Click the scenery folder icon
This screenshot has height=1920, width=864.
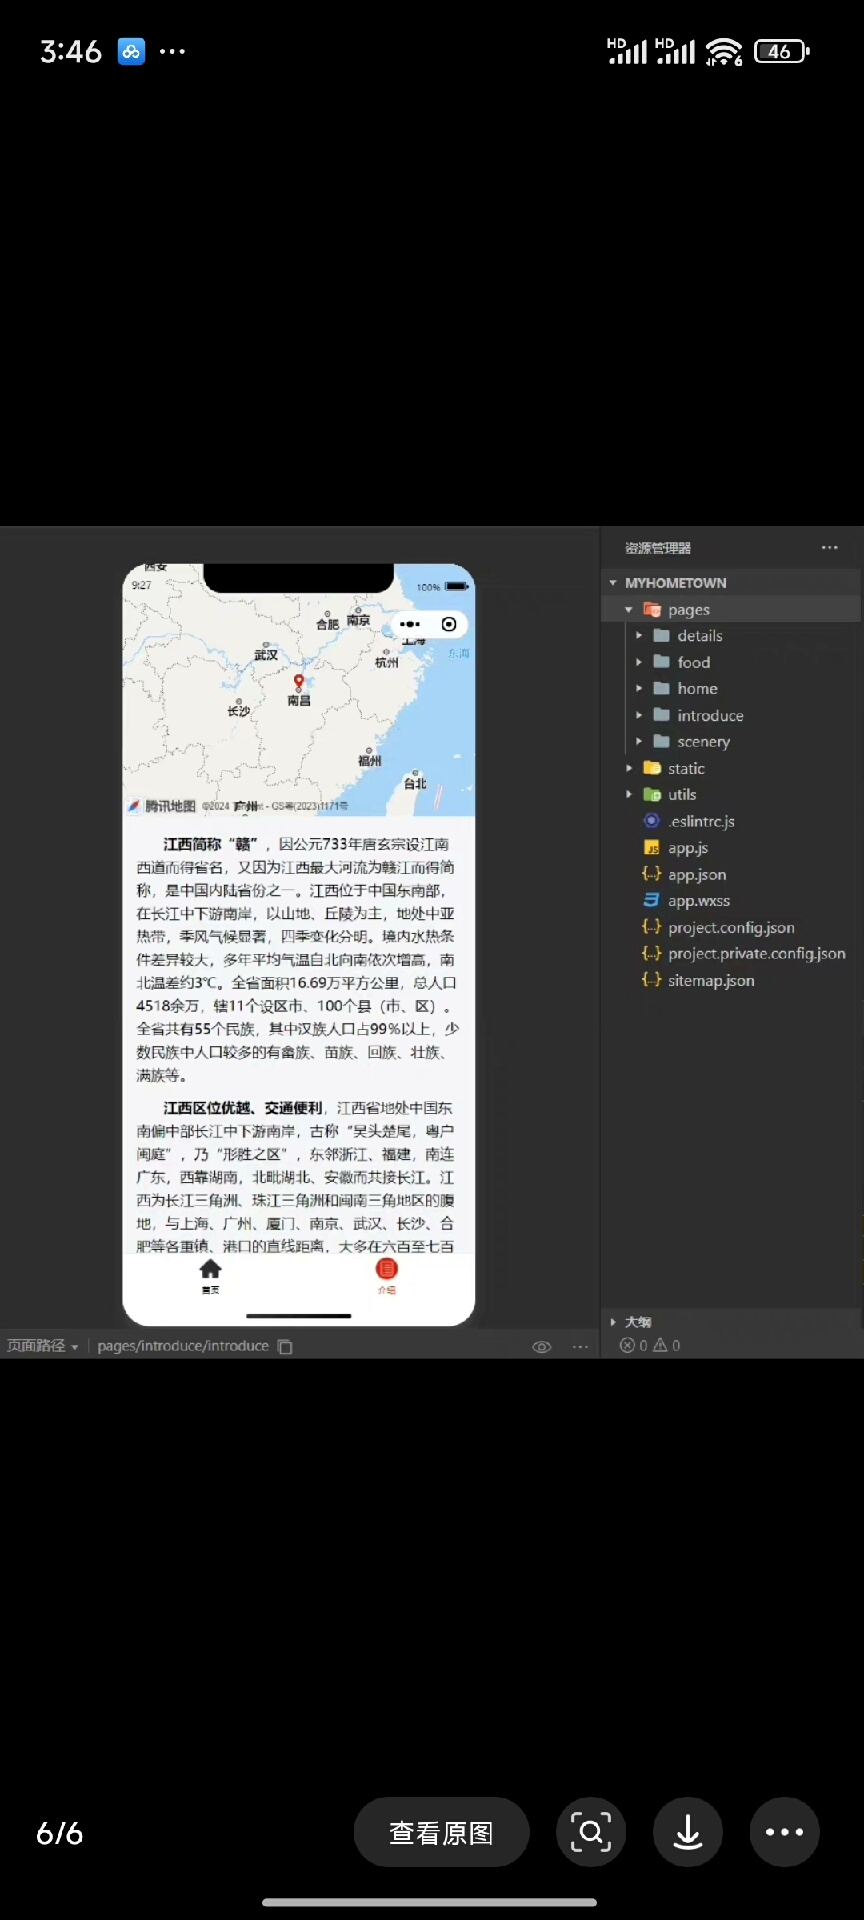(661, 741)
